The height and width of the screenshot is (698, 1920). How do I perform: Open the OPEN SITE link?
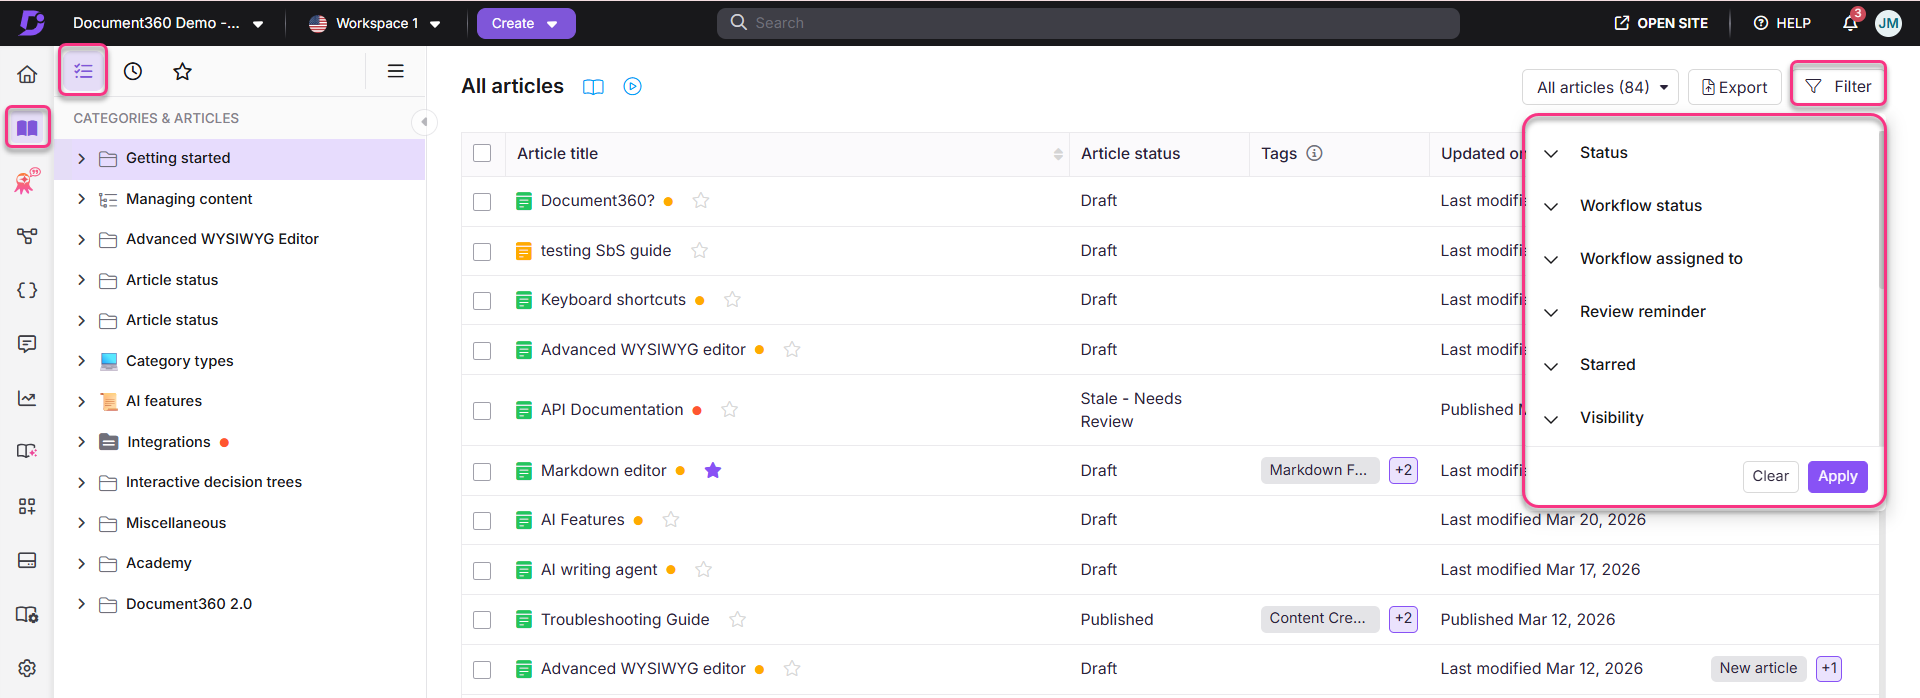click(x=1661, y=23)
